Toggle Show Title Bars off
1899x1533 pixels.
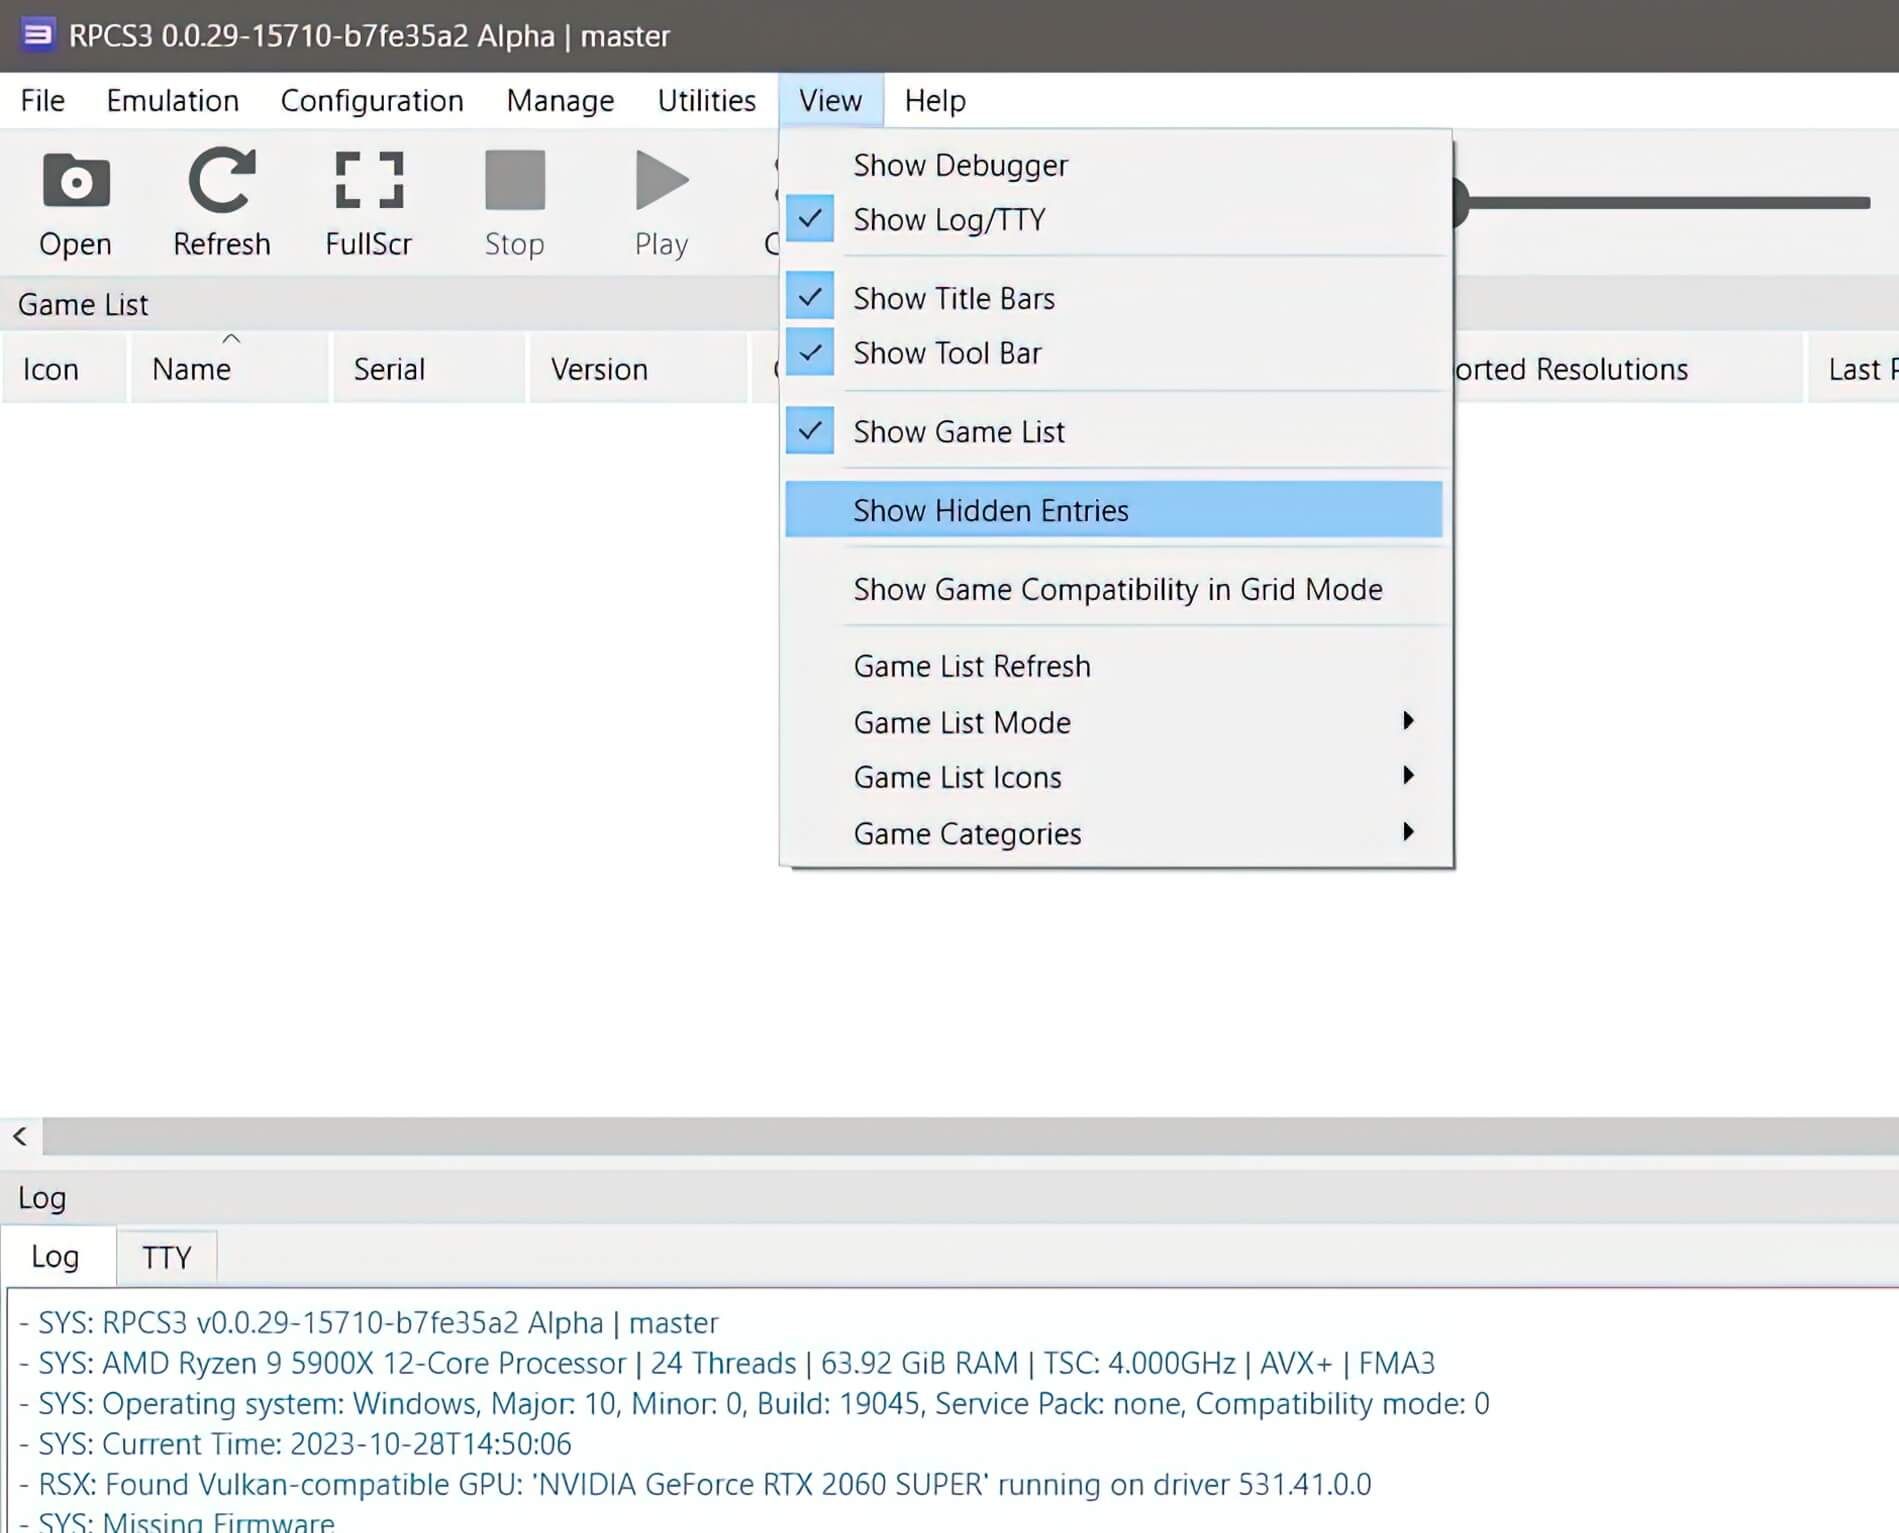953,298
